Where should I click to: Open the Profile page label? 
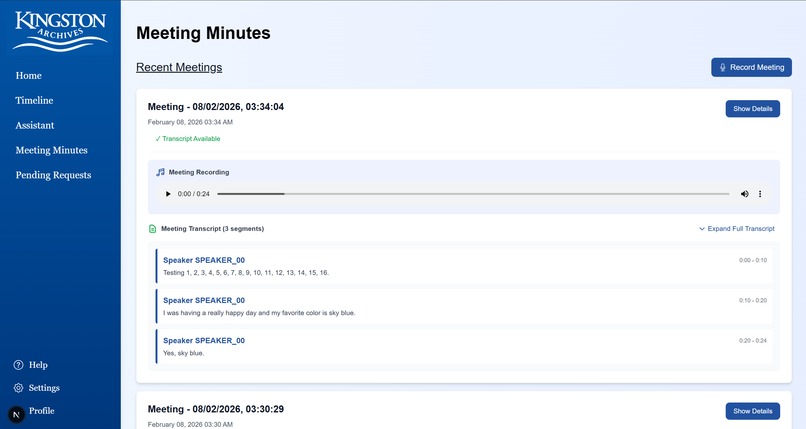pos(42,411)
